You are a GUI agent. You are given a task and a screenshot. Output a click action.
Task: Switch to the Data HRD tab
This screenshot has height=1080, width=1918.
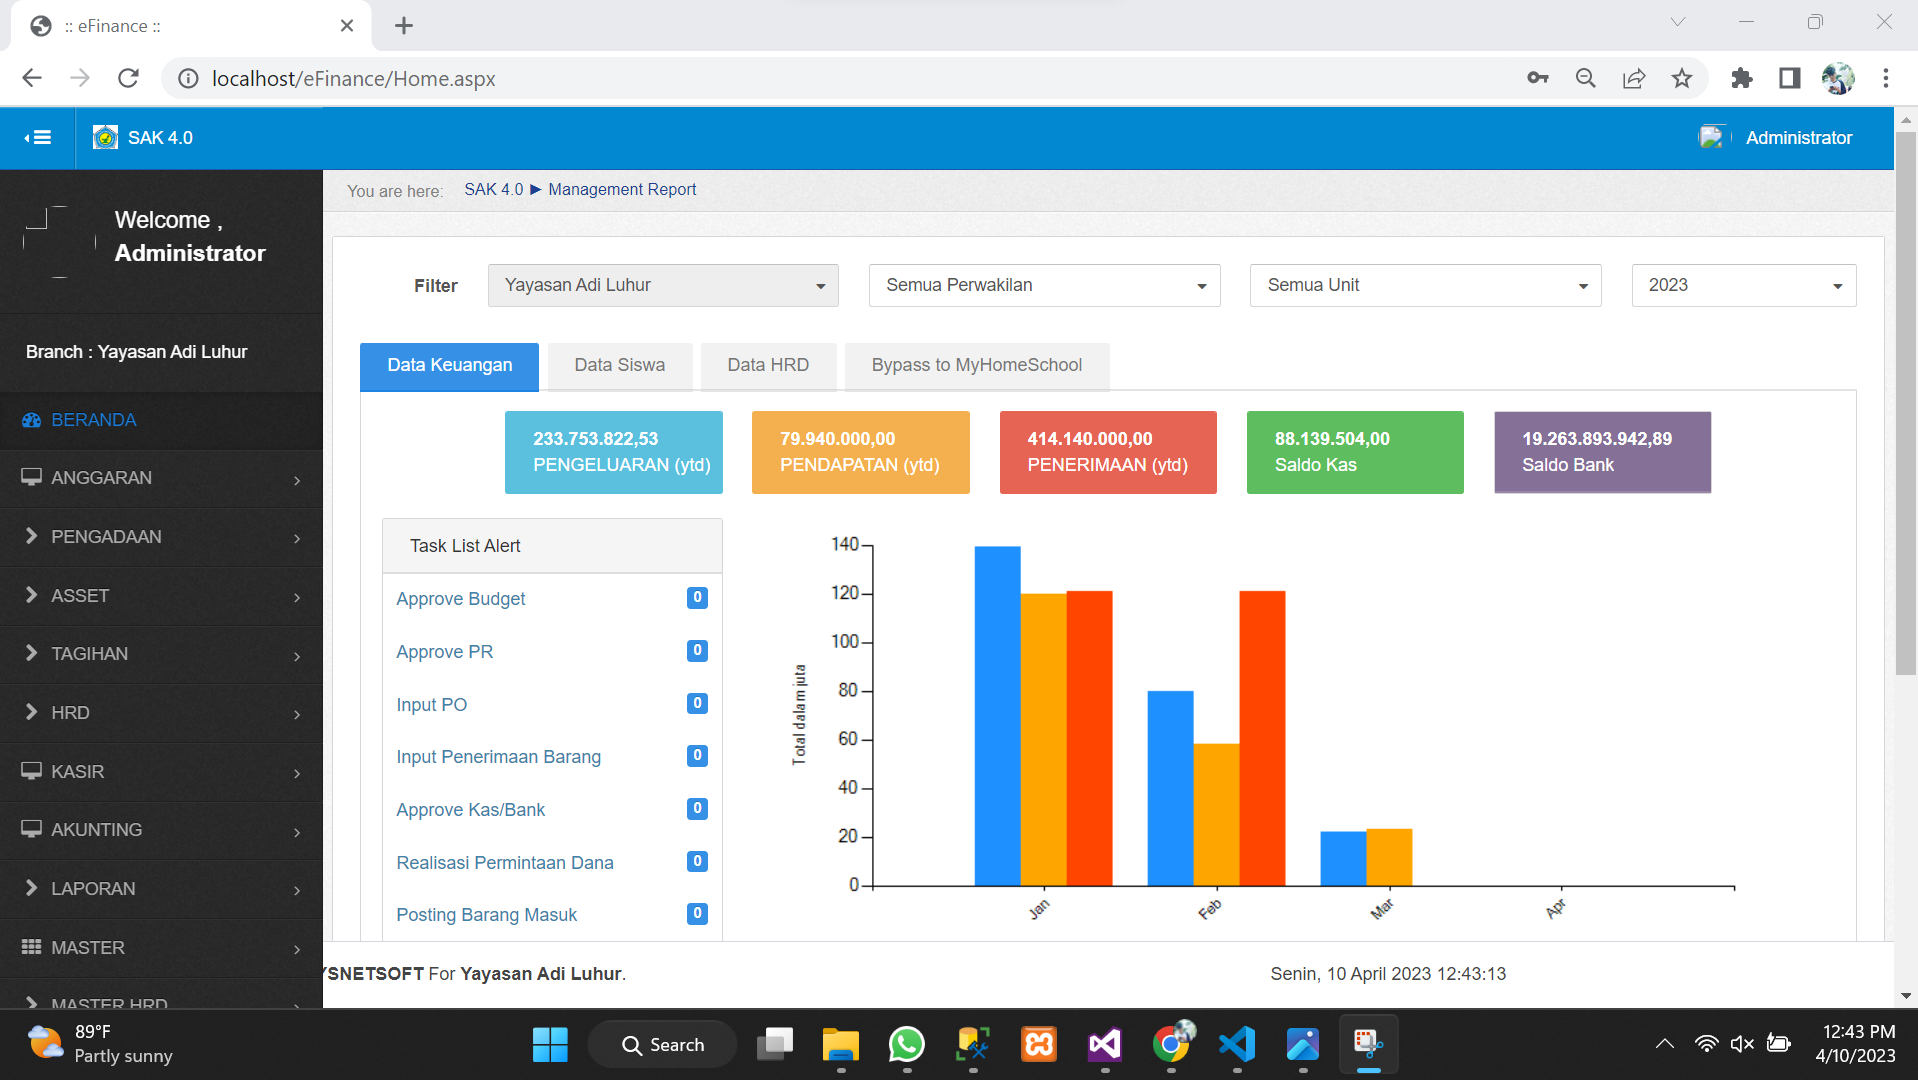[768, 365]
